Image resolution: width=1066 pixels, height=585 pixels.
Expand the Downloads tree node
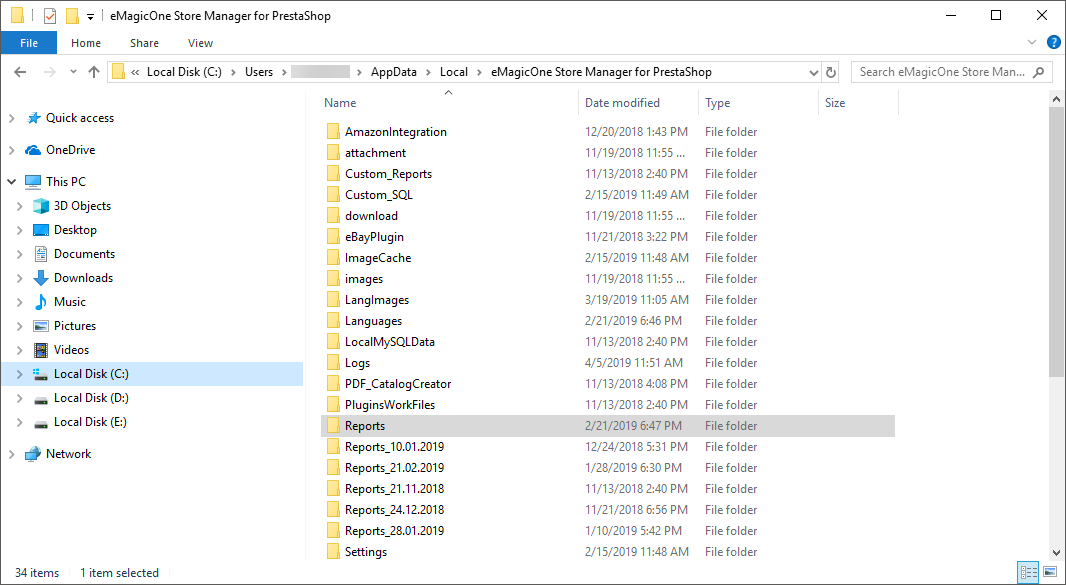20,278
